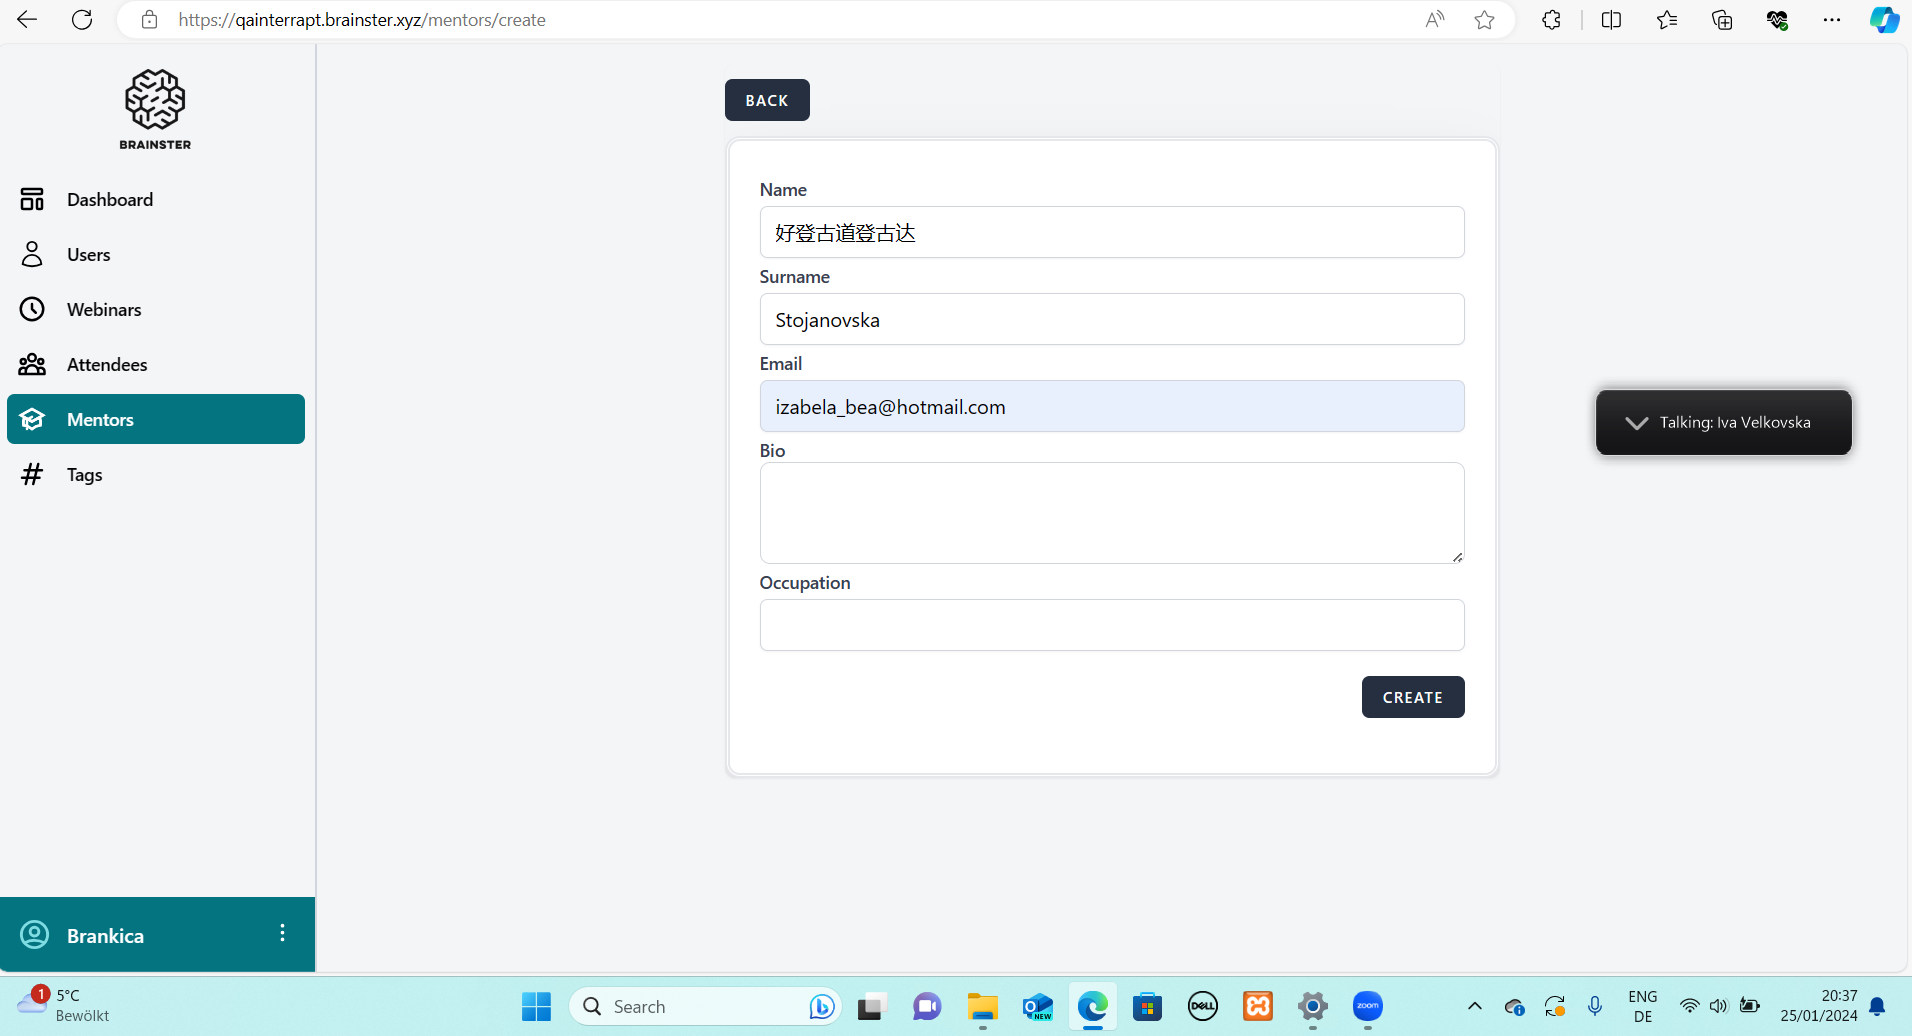
Task: Focus the Email input field
Action: 1111,407
